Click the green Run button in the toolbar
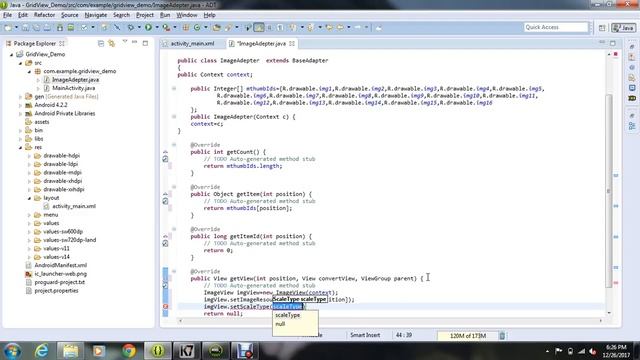The image size is (640, 360). [148, 27]
